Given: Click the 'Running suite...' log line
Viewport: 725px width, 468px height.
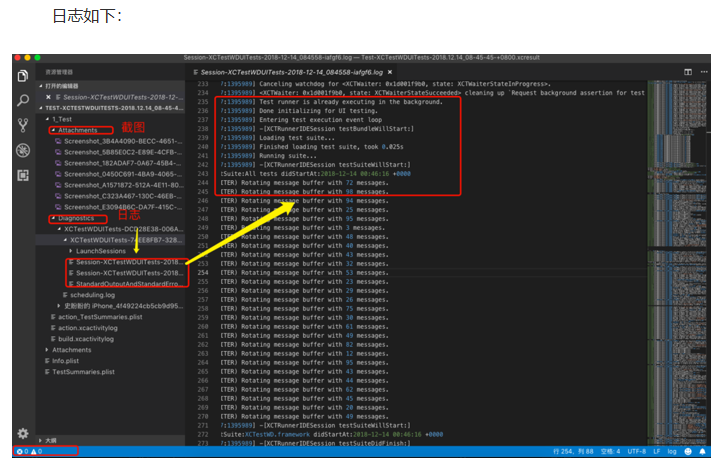Looking at the screenshot, I should 288,156.
